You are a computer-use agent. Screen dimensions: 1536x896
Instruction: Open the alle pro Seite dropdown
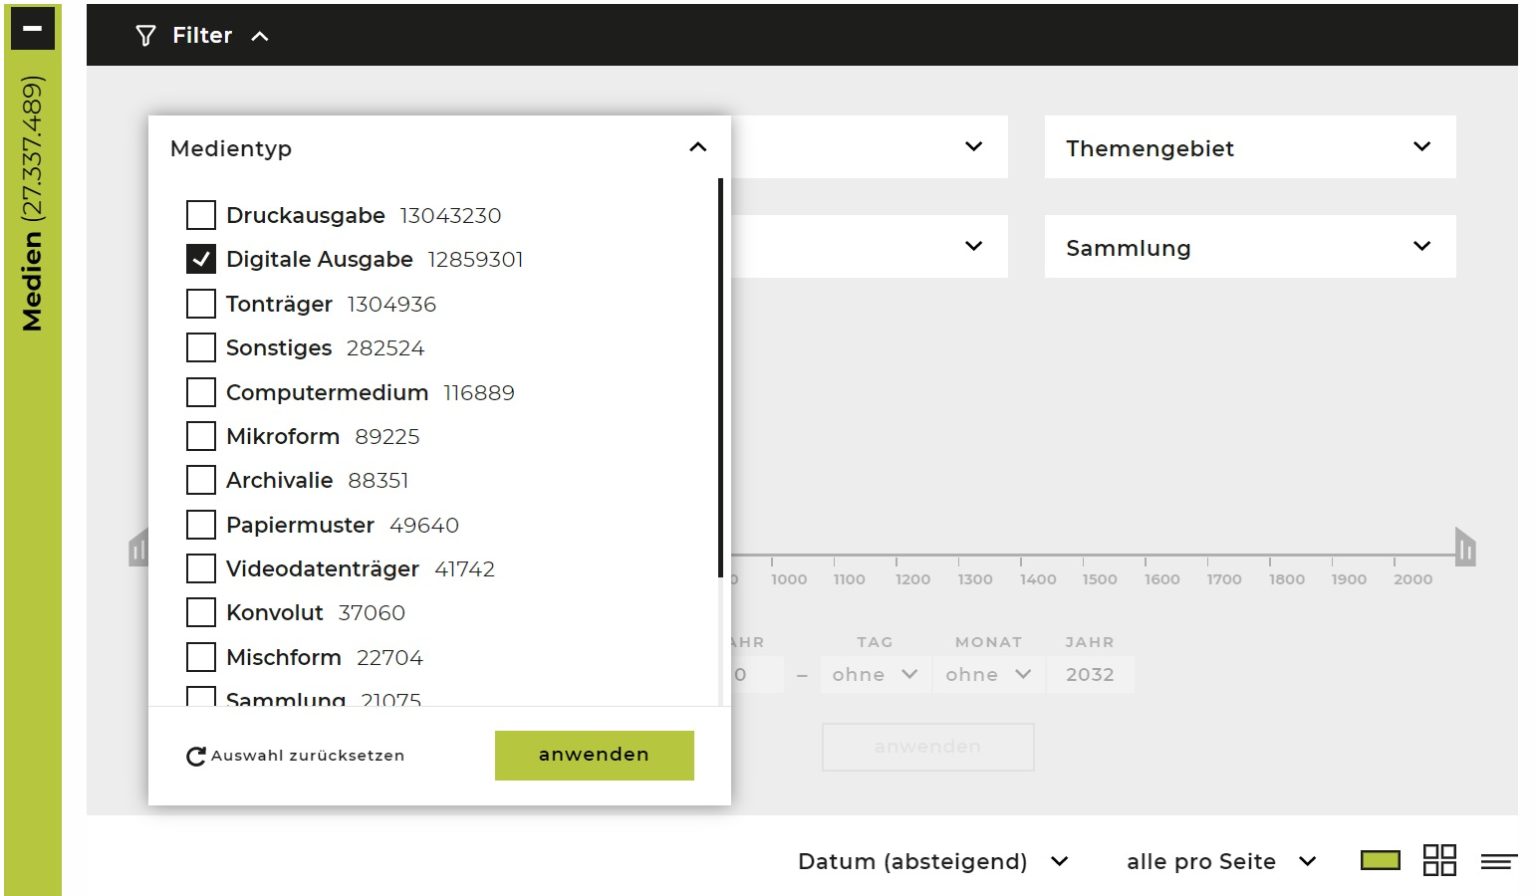(x=1220, y=861)
